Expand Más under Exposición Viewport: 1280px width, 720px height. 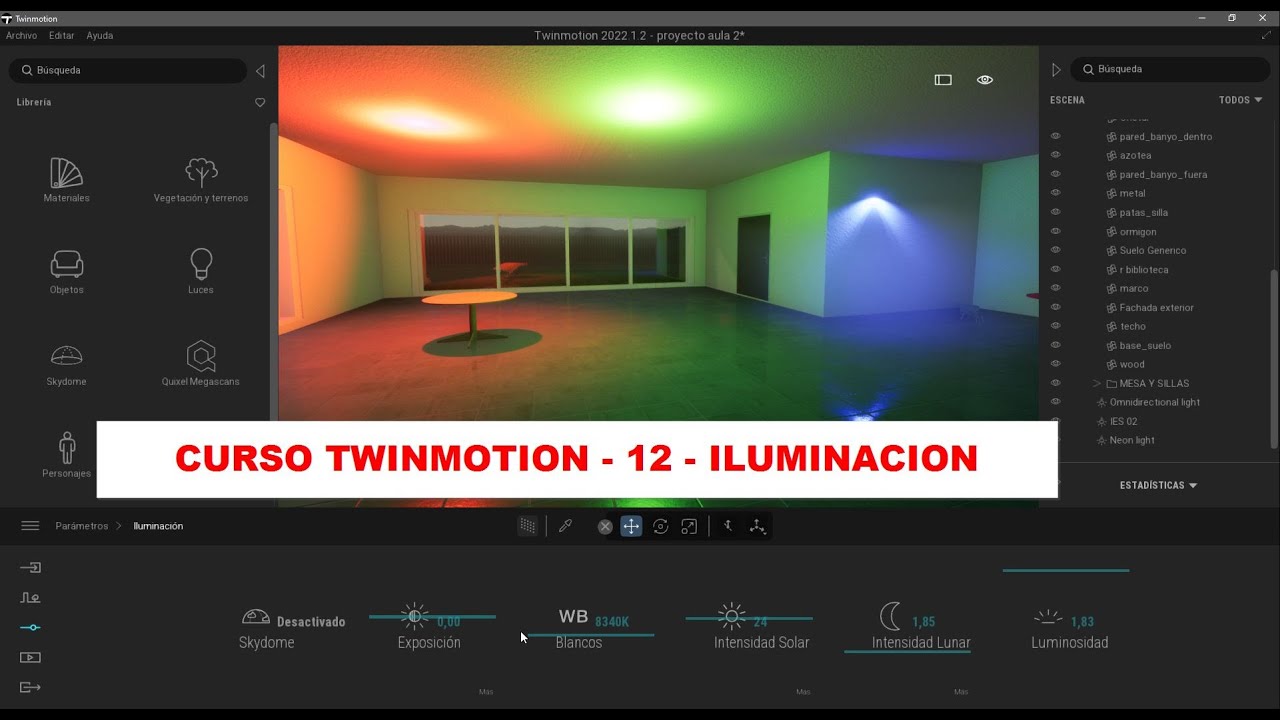click(486, 692)
